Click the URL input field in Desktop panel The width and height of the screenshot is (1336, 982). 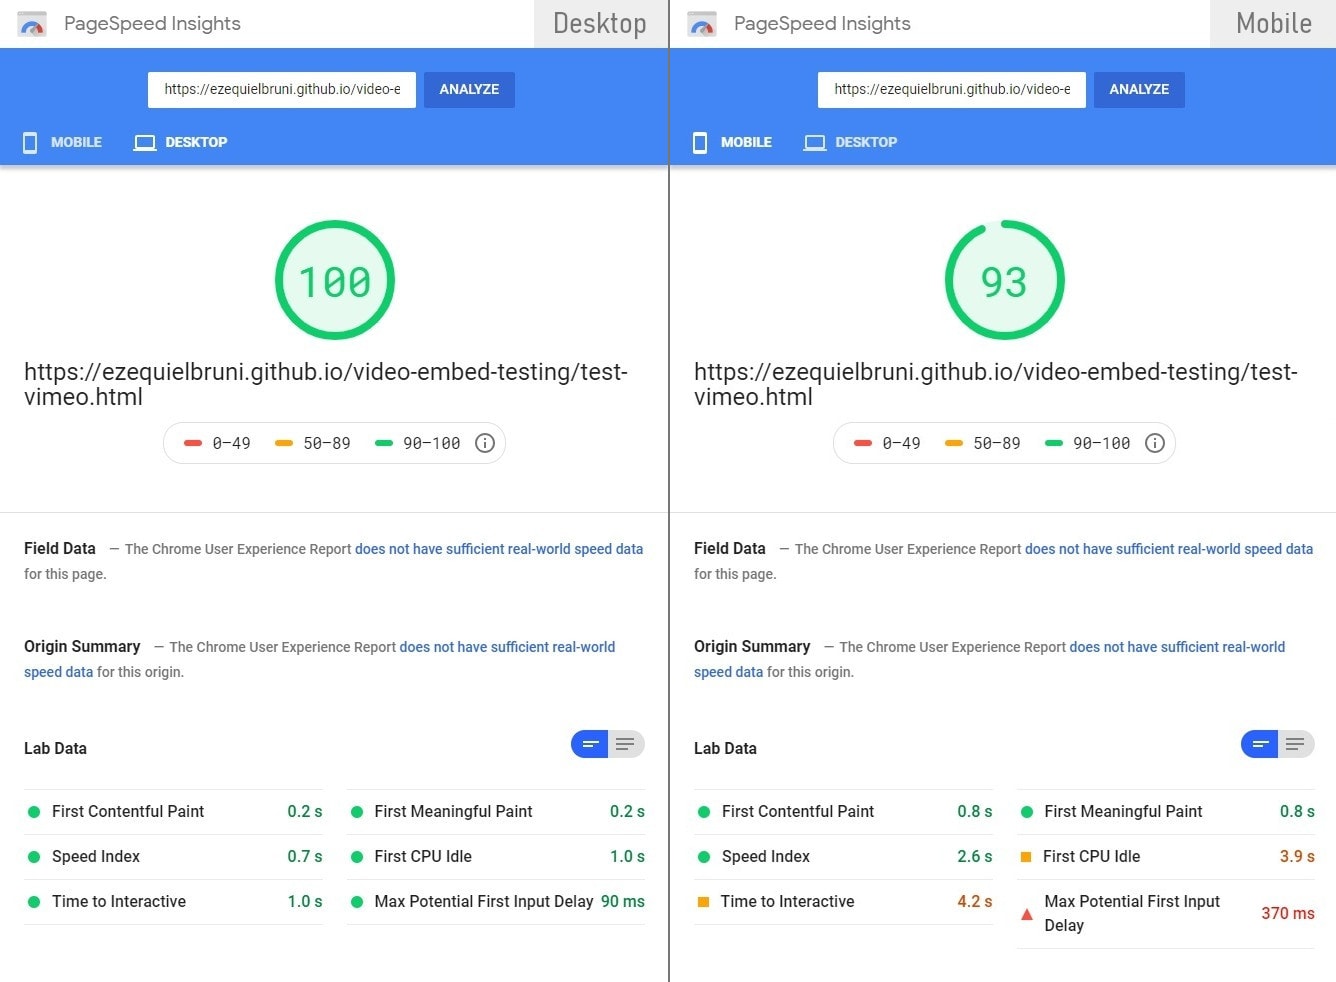tap(282, 89)
